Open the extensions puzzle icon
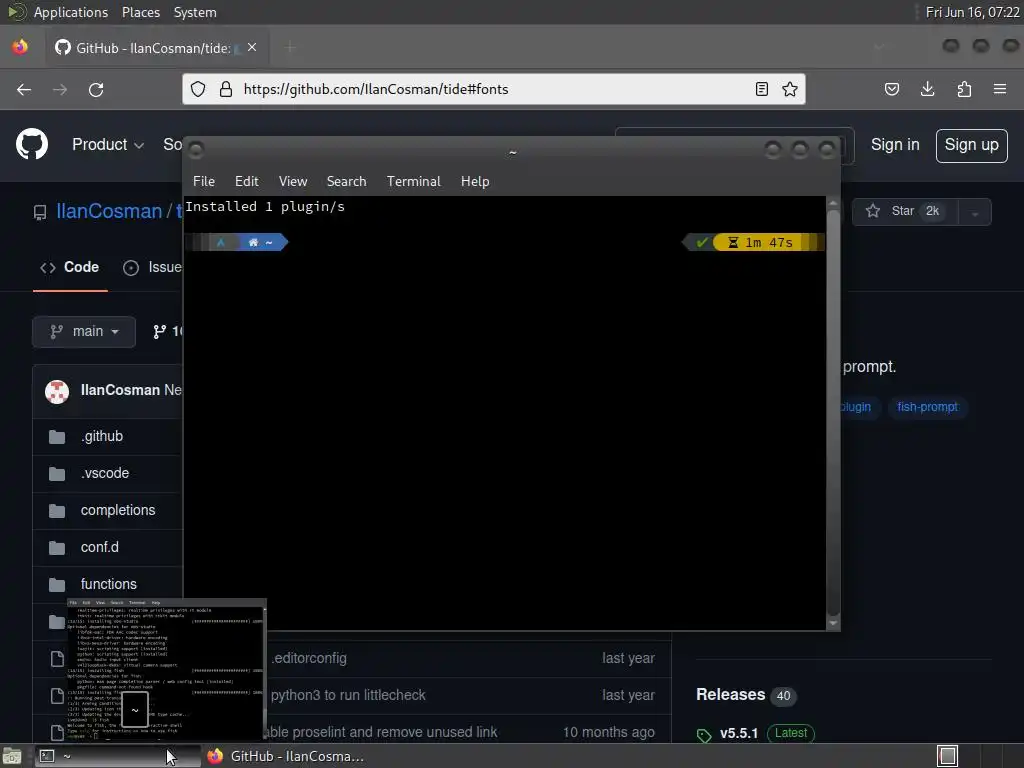1024x768 pixels. (964, 89)
